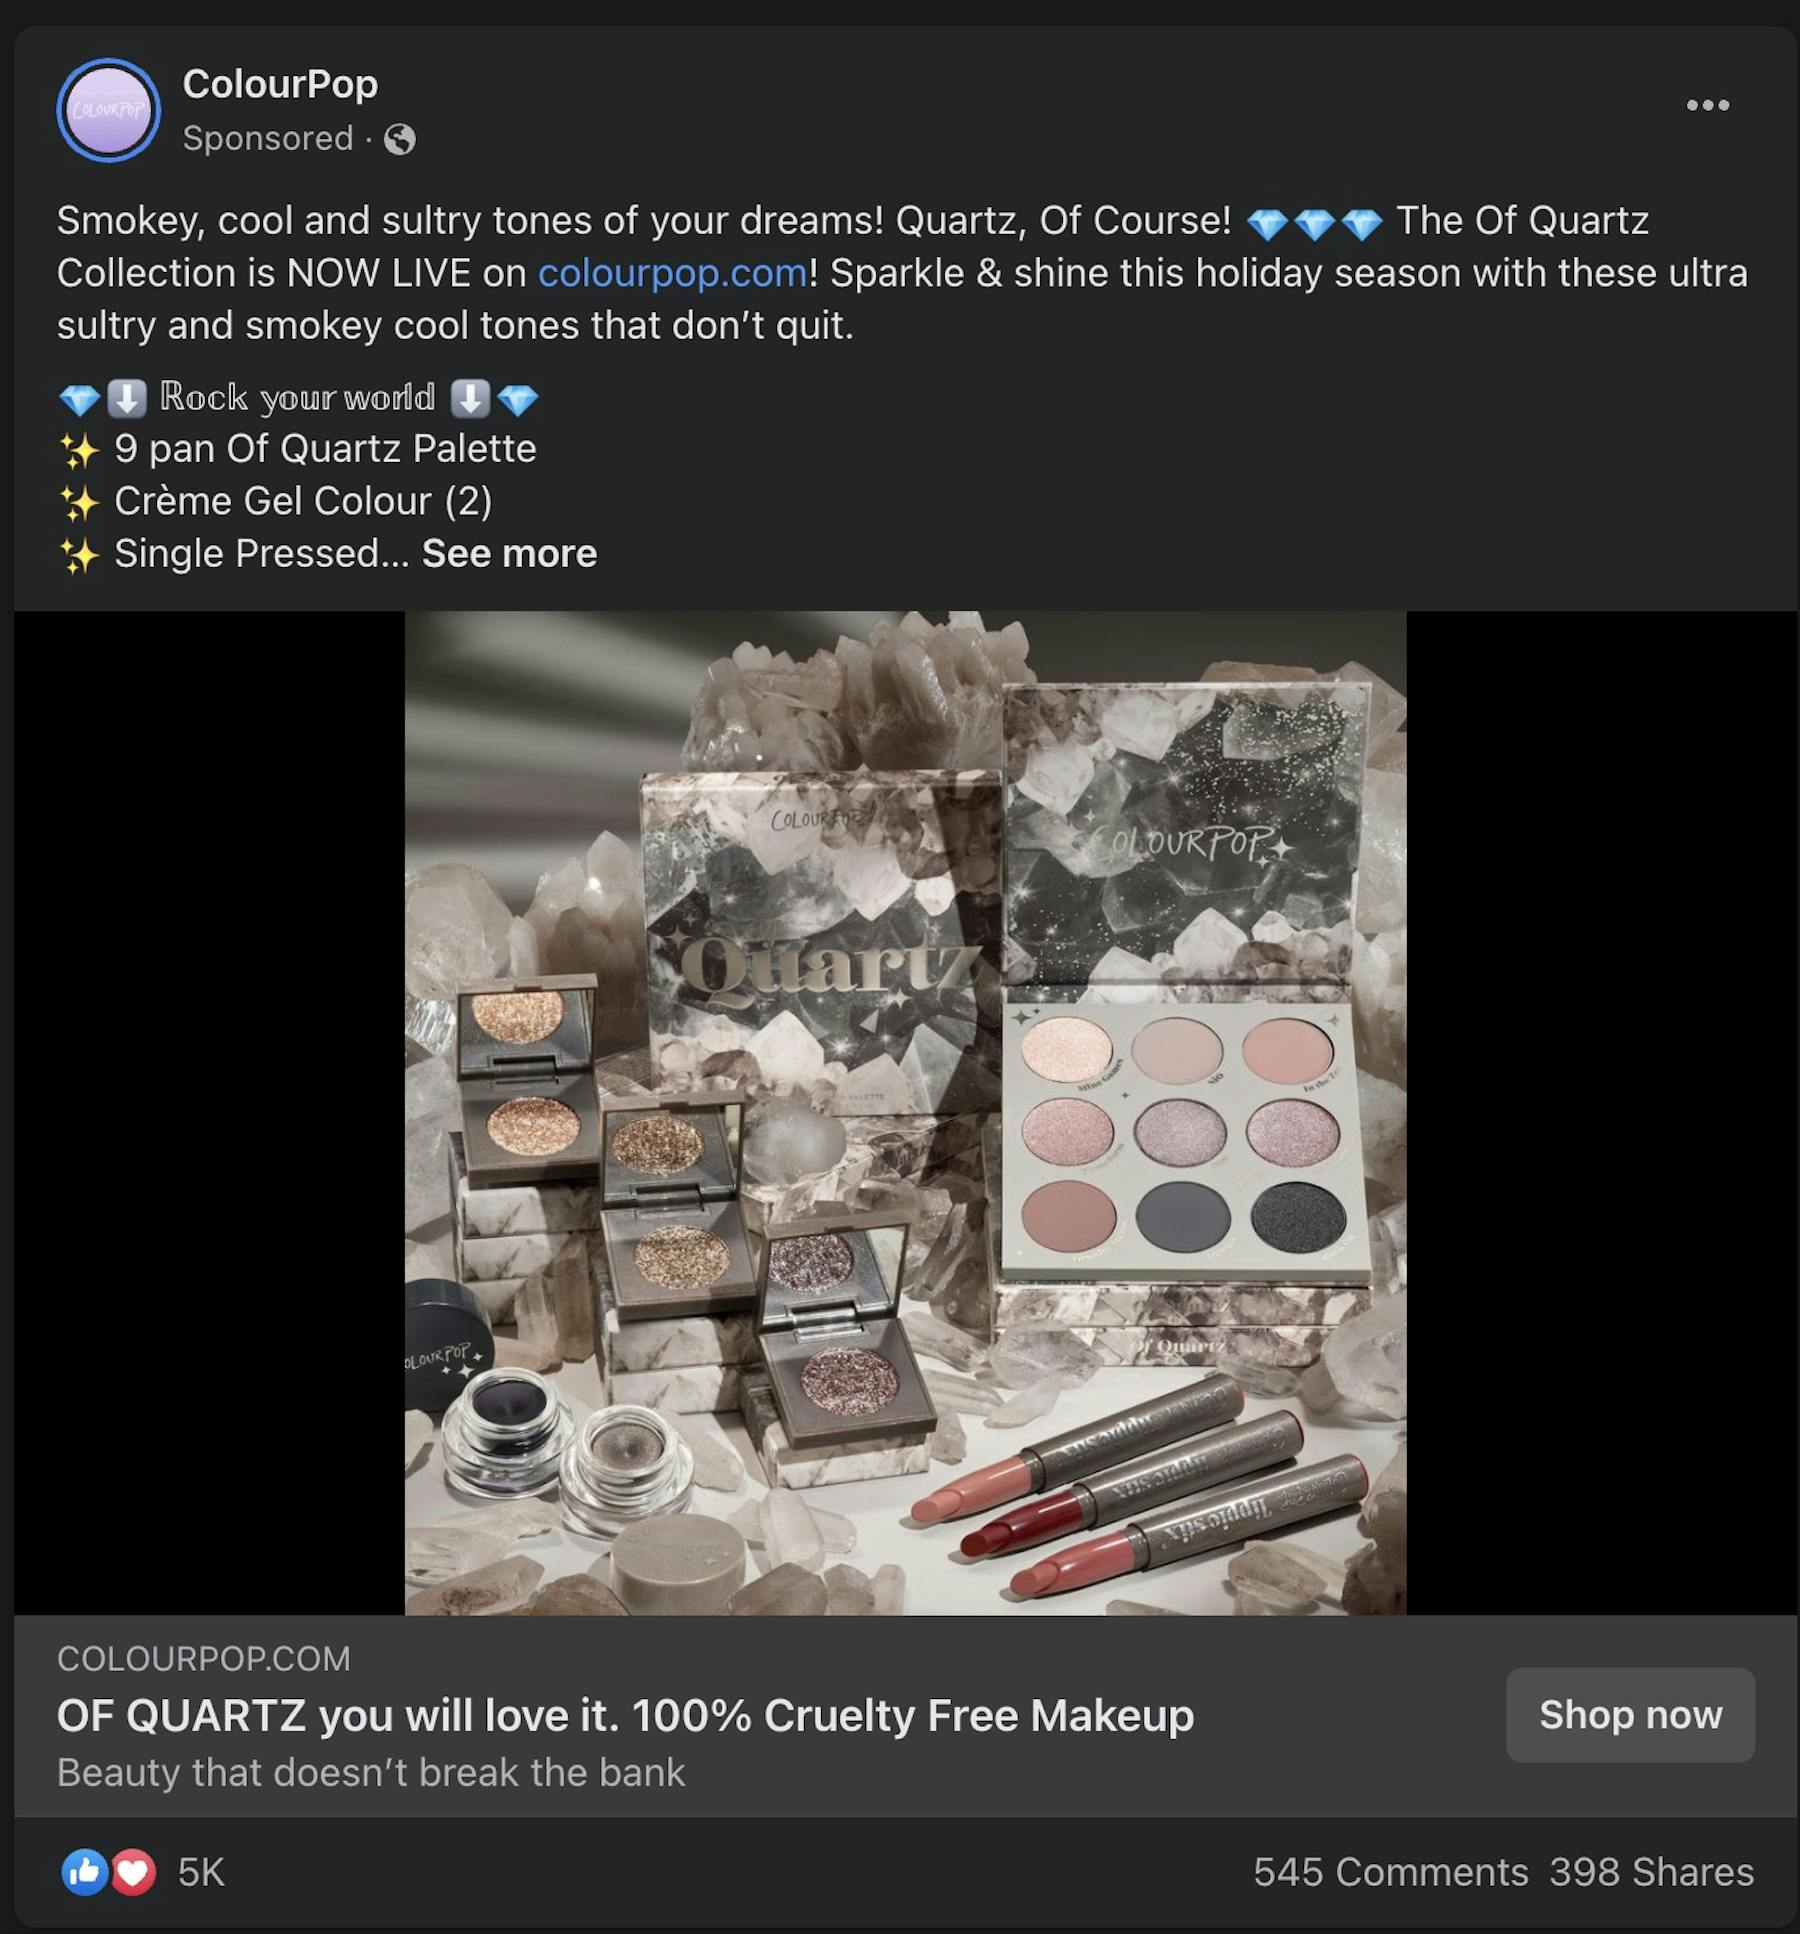Click the red heart reaction icon
Screen dimensions: 1800x1934
133,1871
